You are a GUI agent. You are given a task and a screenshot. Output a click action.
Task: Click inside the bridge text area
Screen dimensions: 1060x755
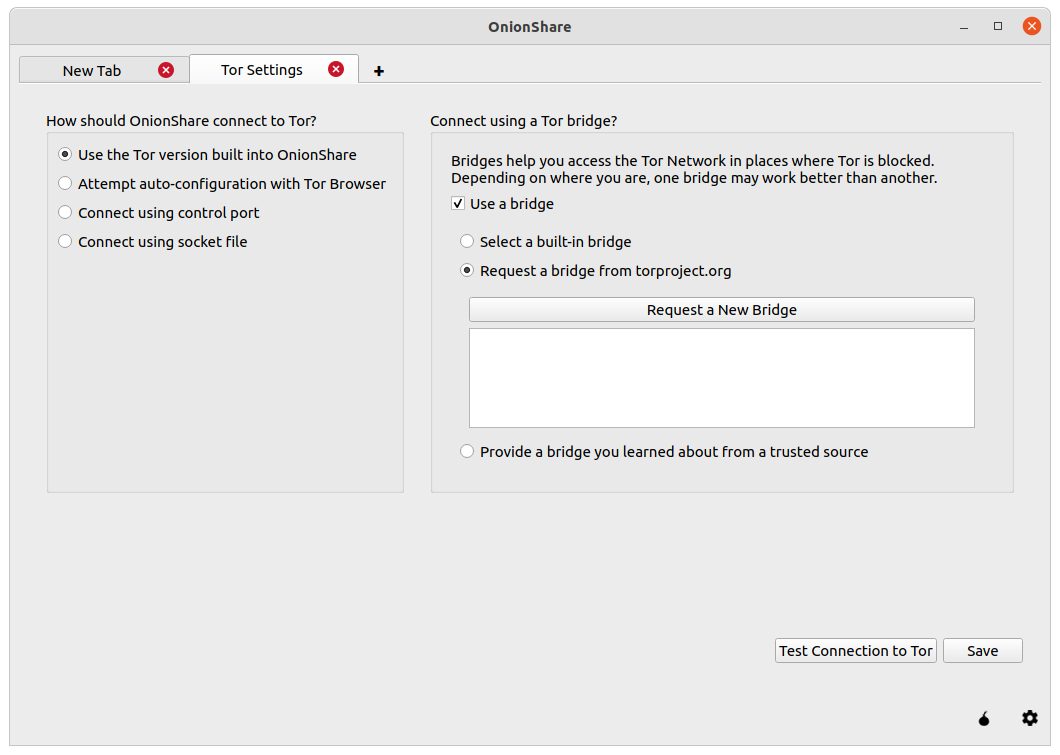(x=721, y=378)
